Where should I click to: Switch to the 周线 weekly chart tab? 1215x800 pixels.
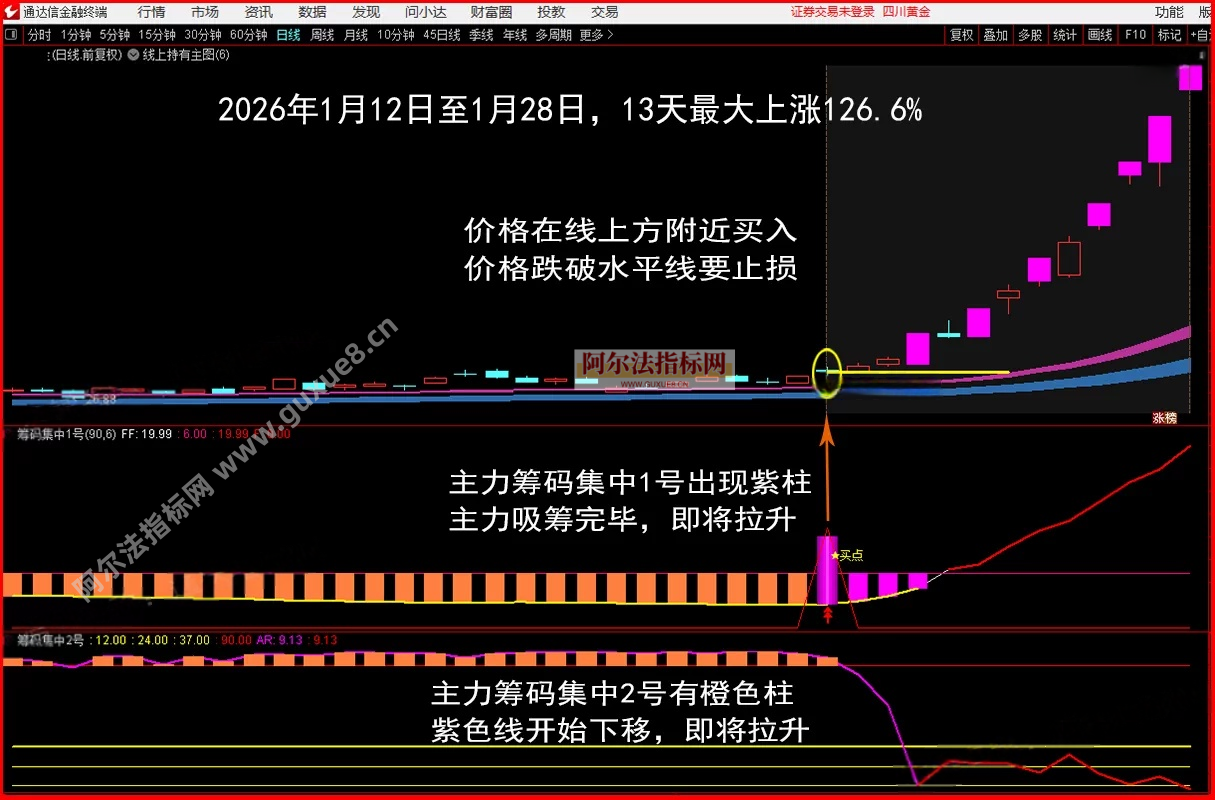[x=320, y=34]
